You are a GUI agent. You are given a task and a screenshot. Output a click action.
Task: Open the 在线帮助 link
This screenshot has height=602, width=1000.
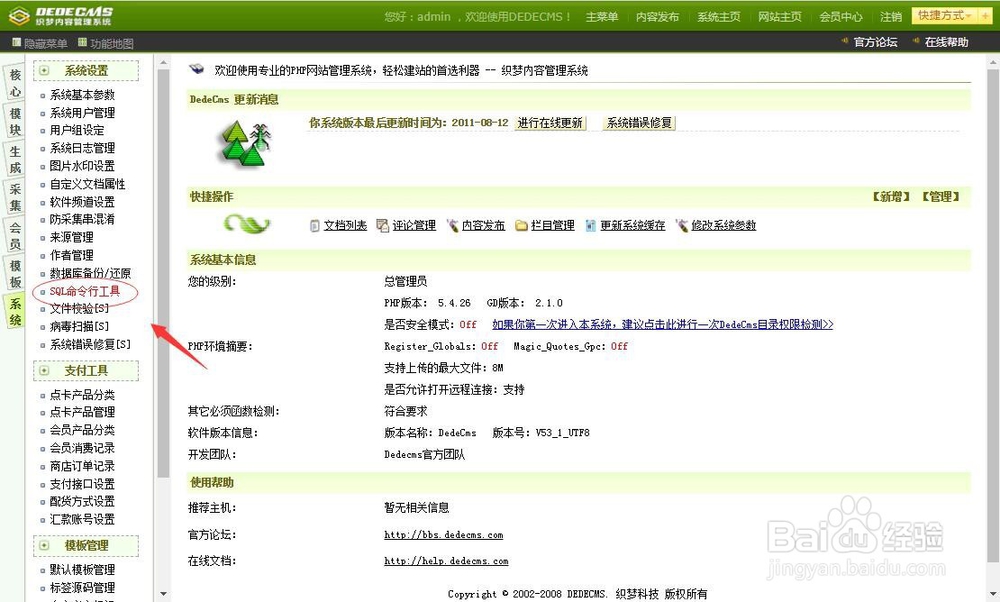(946, 42)
